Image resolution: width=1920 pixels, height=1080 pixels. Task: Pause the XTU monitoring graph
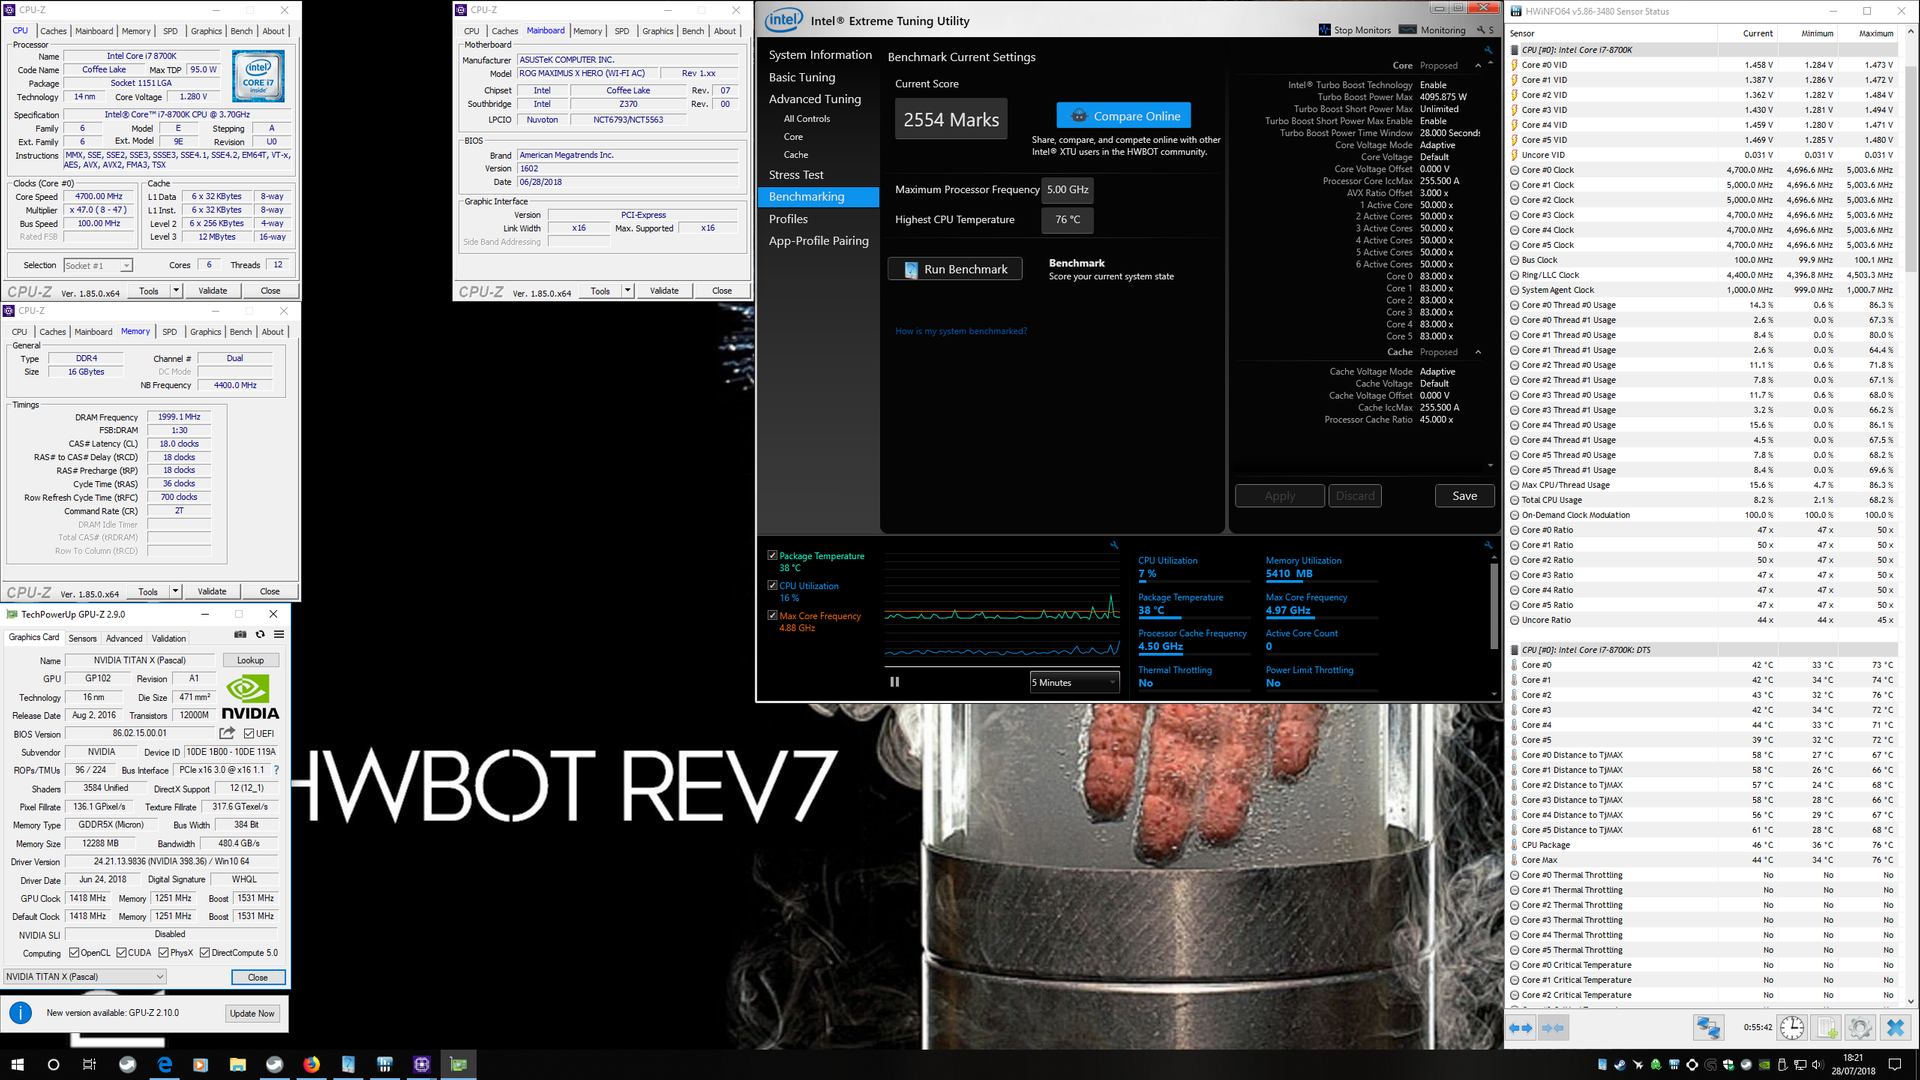895,682
